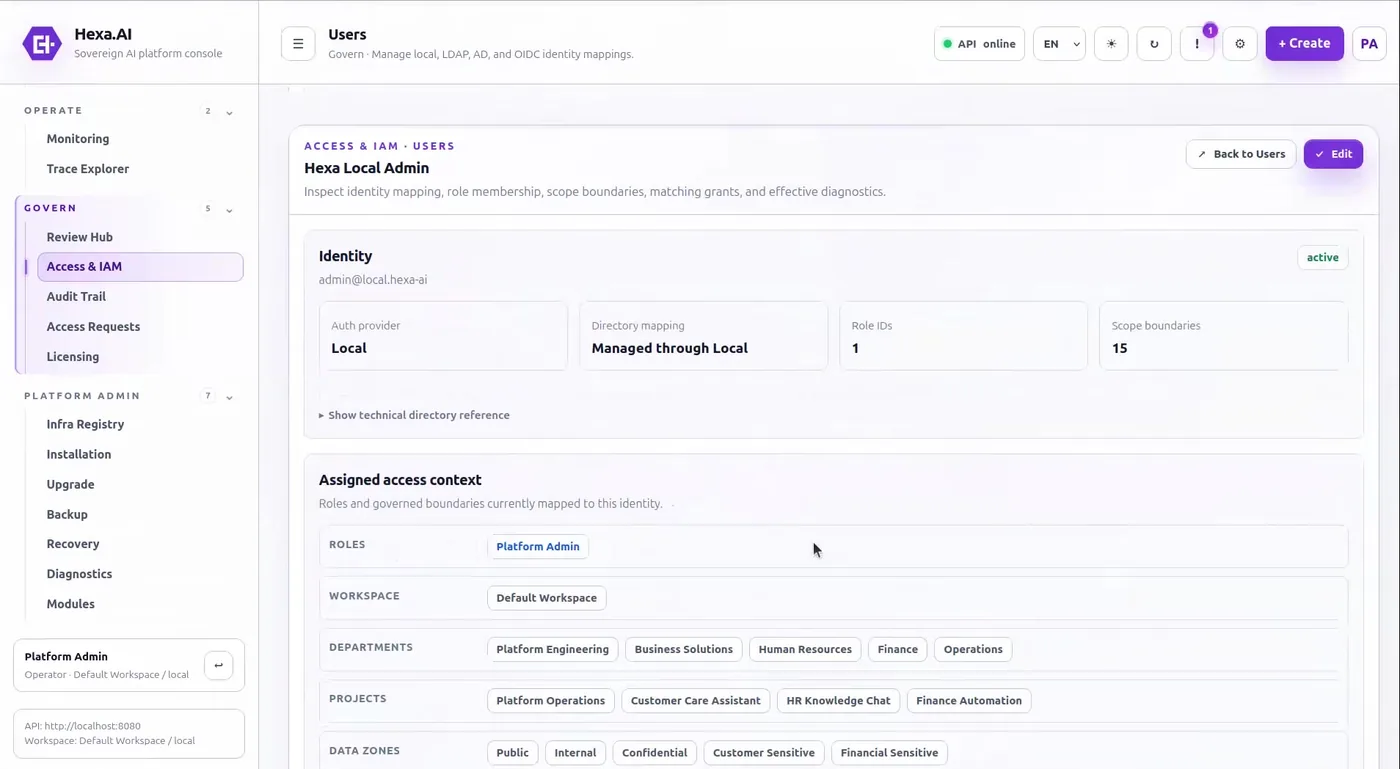This screenshot has height=769, width=1400.
Task: Select the Public data zone chip
Action: (513, 753)
